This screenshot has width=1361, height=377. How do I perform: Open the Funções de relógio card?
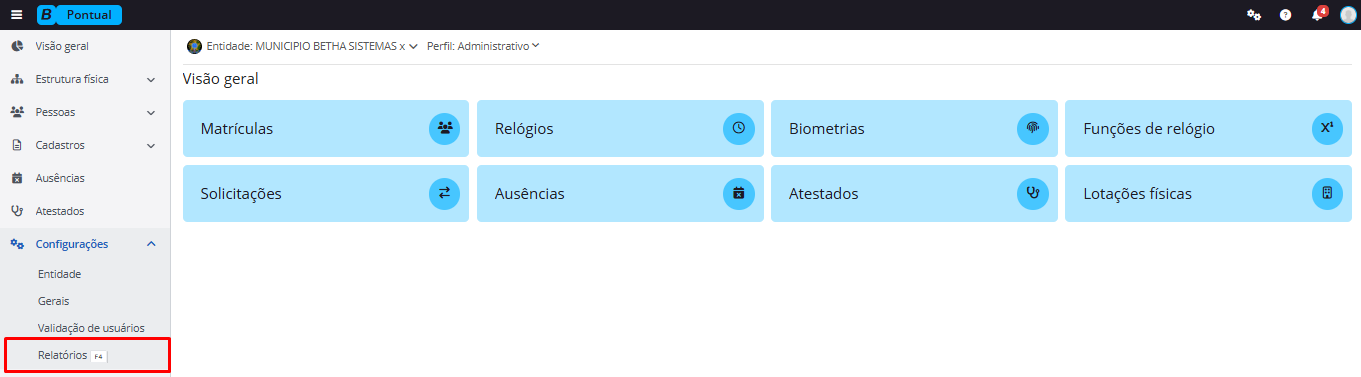1208,128
